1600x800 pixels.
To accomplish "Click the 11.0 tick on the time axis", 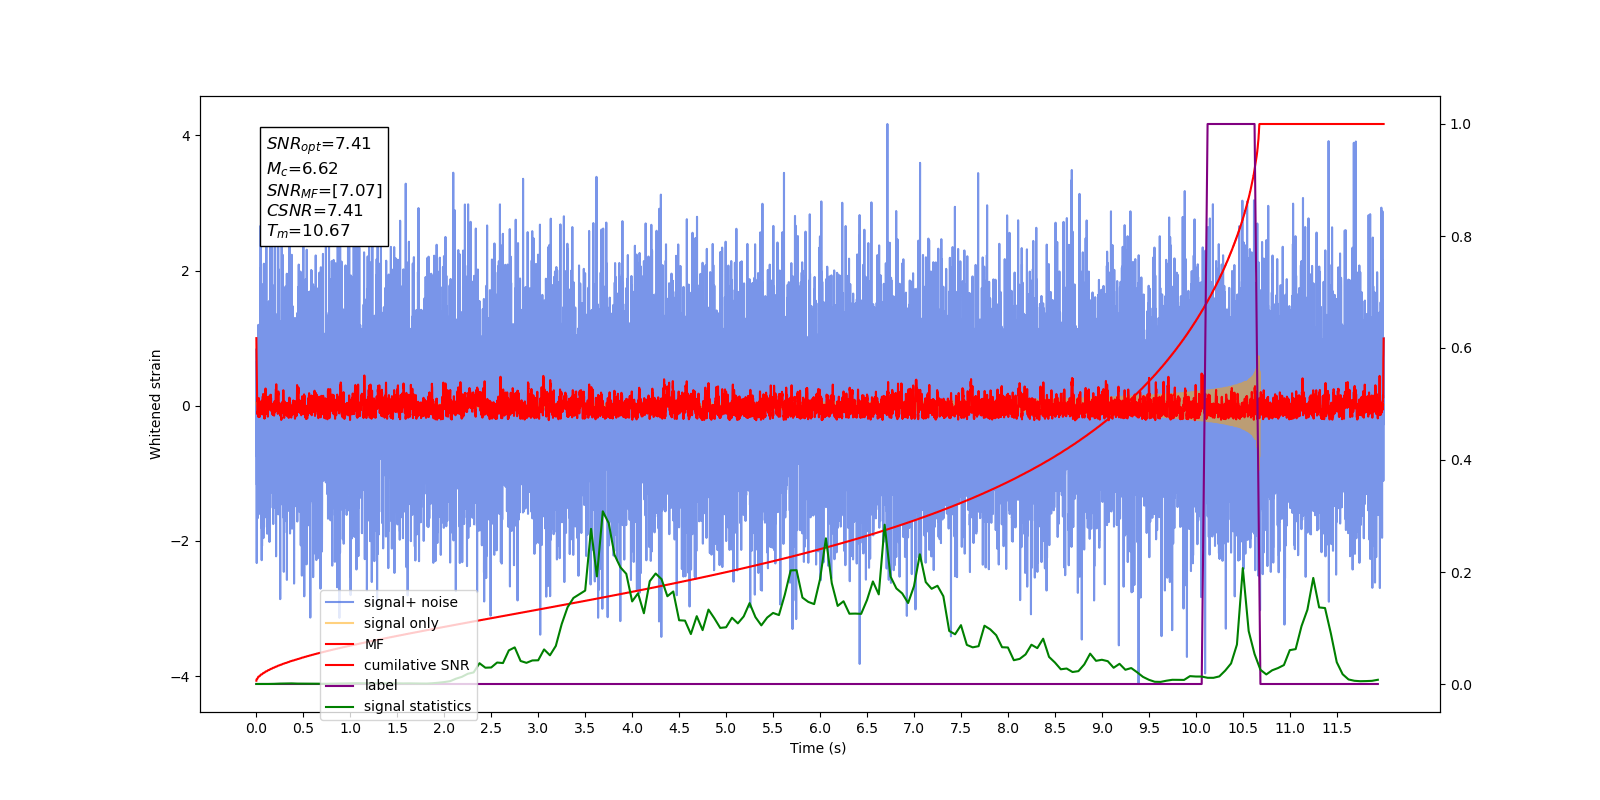I will (1290, 728).
